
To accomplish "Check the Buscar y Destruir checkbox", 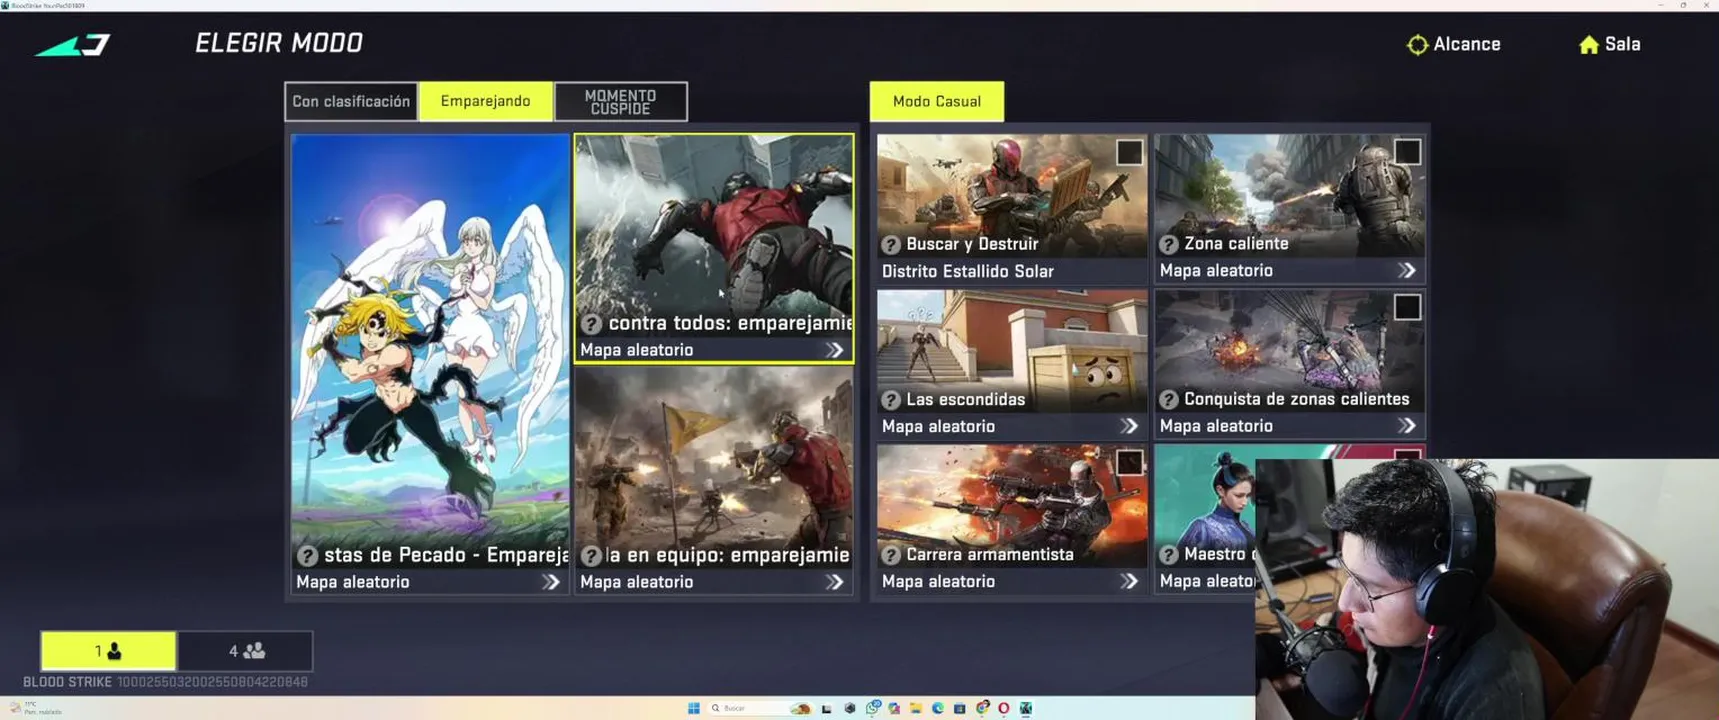I will click(x=1129, y=152).
